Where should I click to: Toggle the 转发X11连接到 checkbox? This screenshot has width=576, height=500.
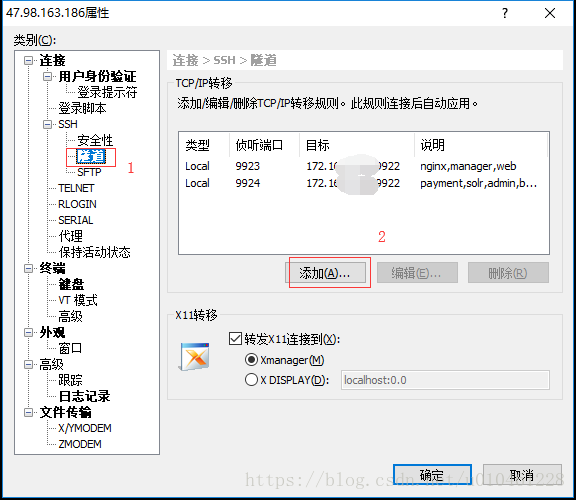235,338
